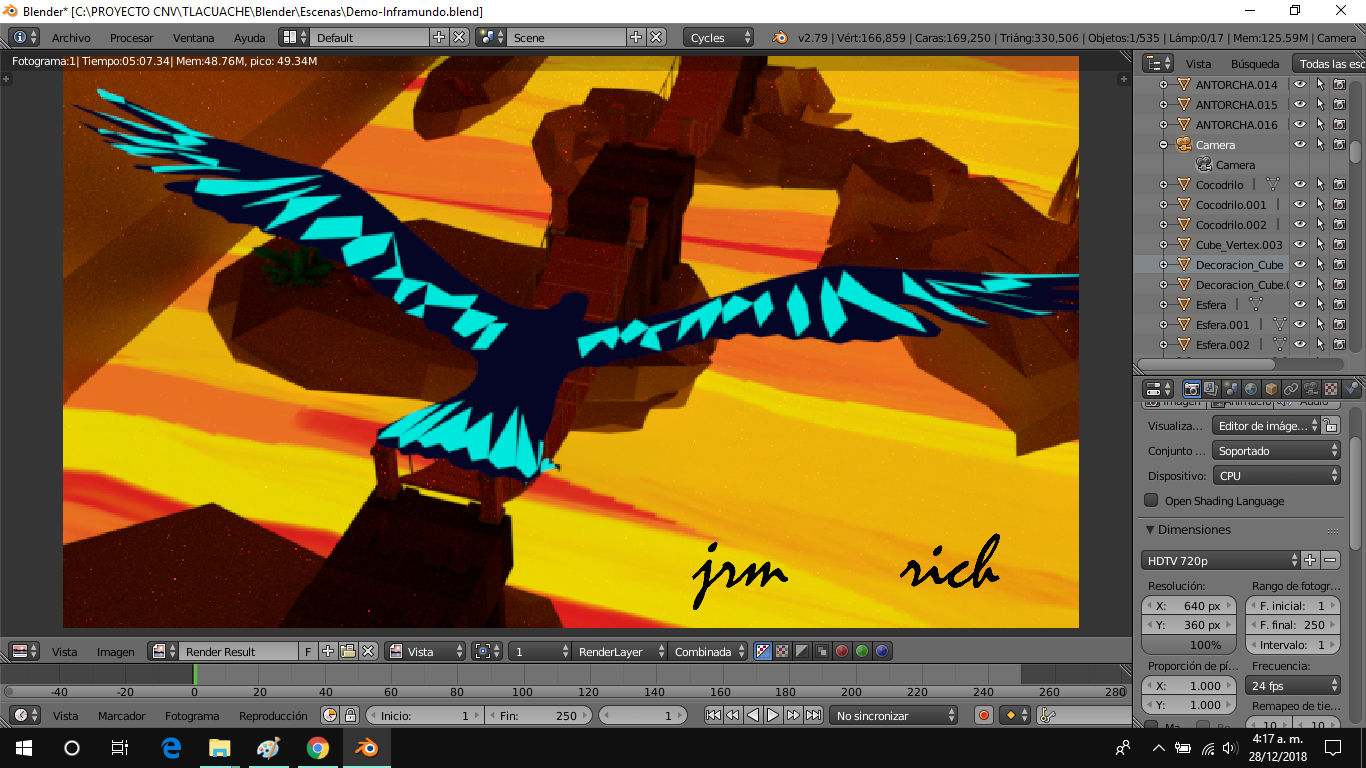The width and height of the screenshot is (1366, 768).
Task: Open the Imagen menu in image editor
Action: tap(116, 652)
